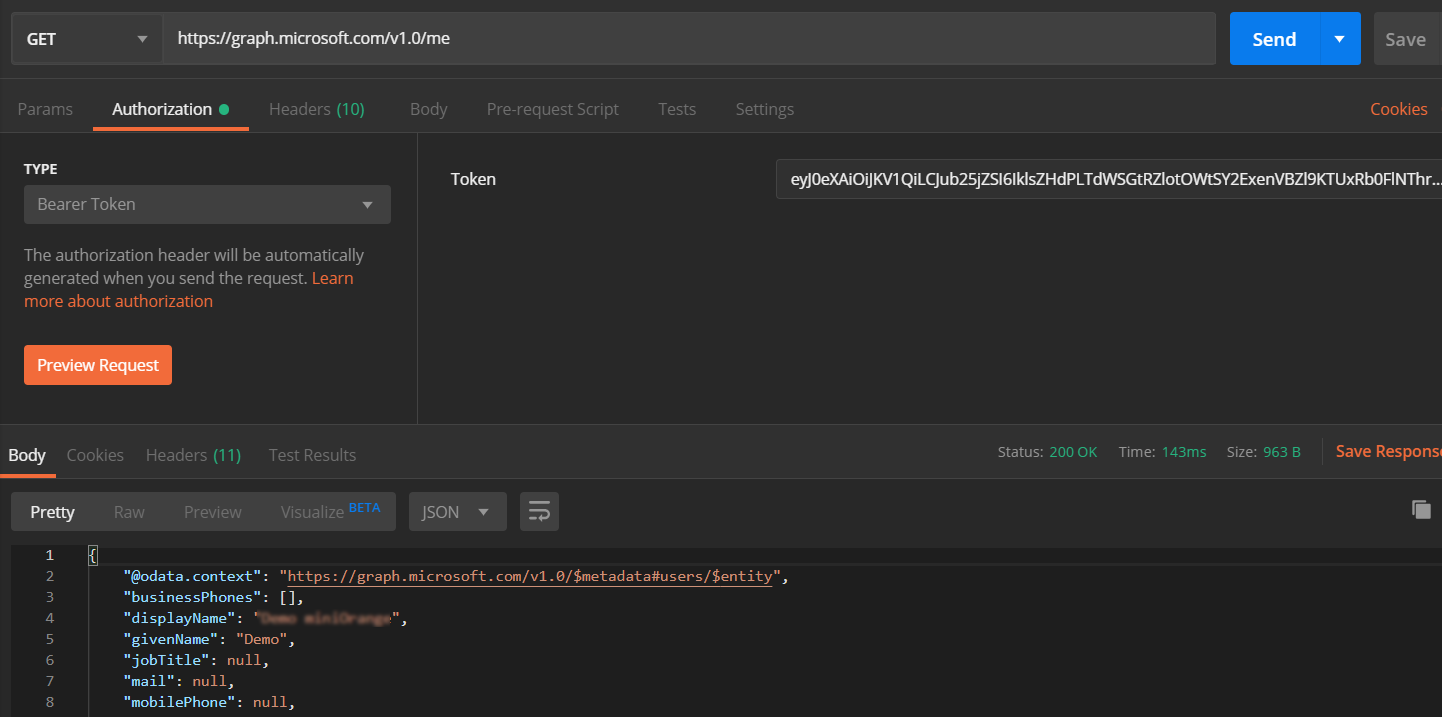
Task: Click the "jobTitle" line in response
Action: (x=197, y=660)
